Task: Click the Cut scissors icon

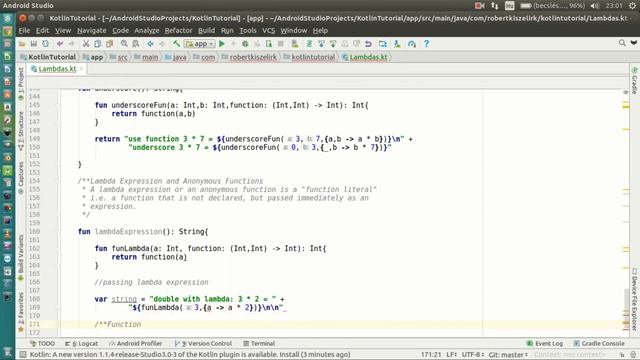Action: [86, 44]
